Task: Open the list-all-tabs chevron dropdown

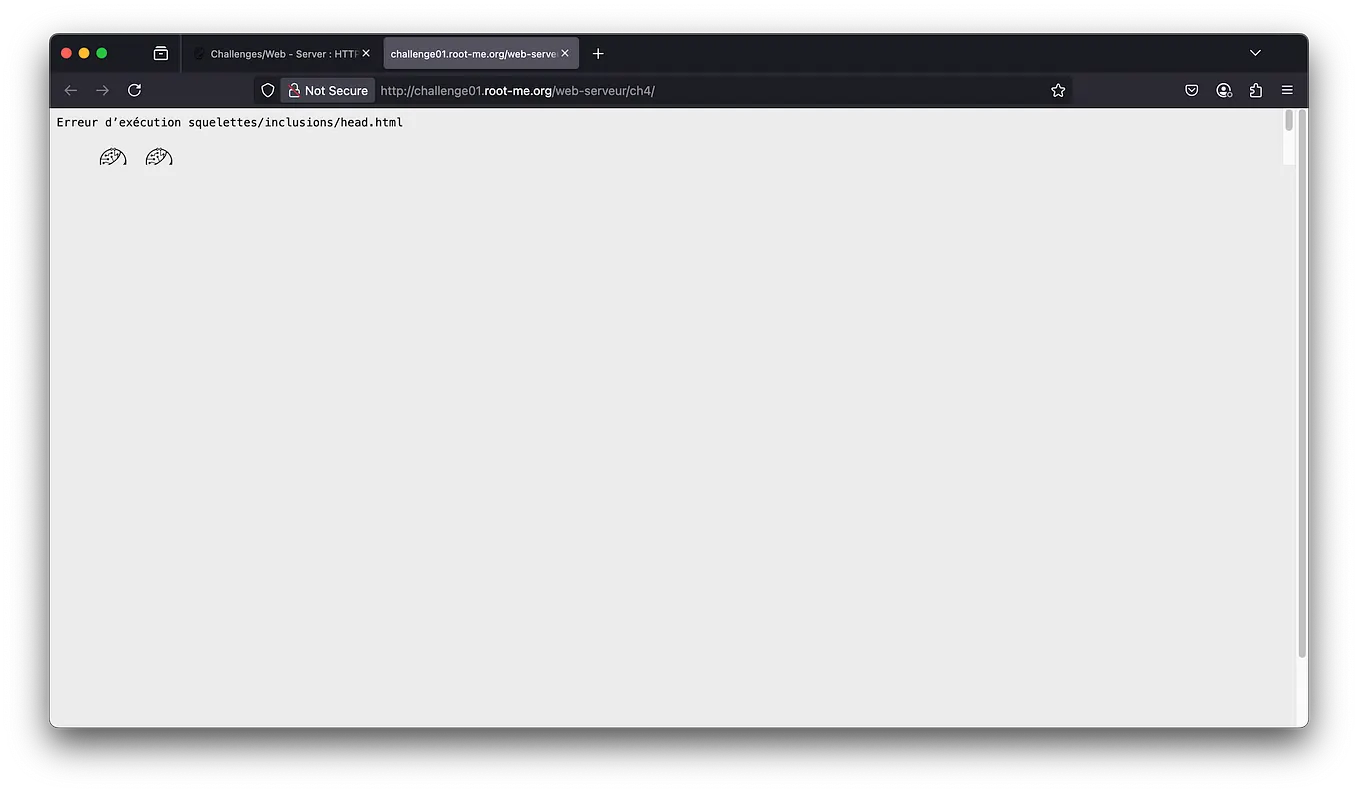Action: [x=1255, y=53]
